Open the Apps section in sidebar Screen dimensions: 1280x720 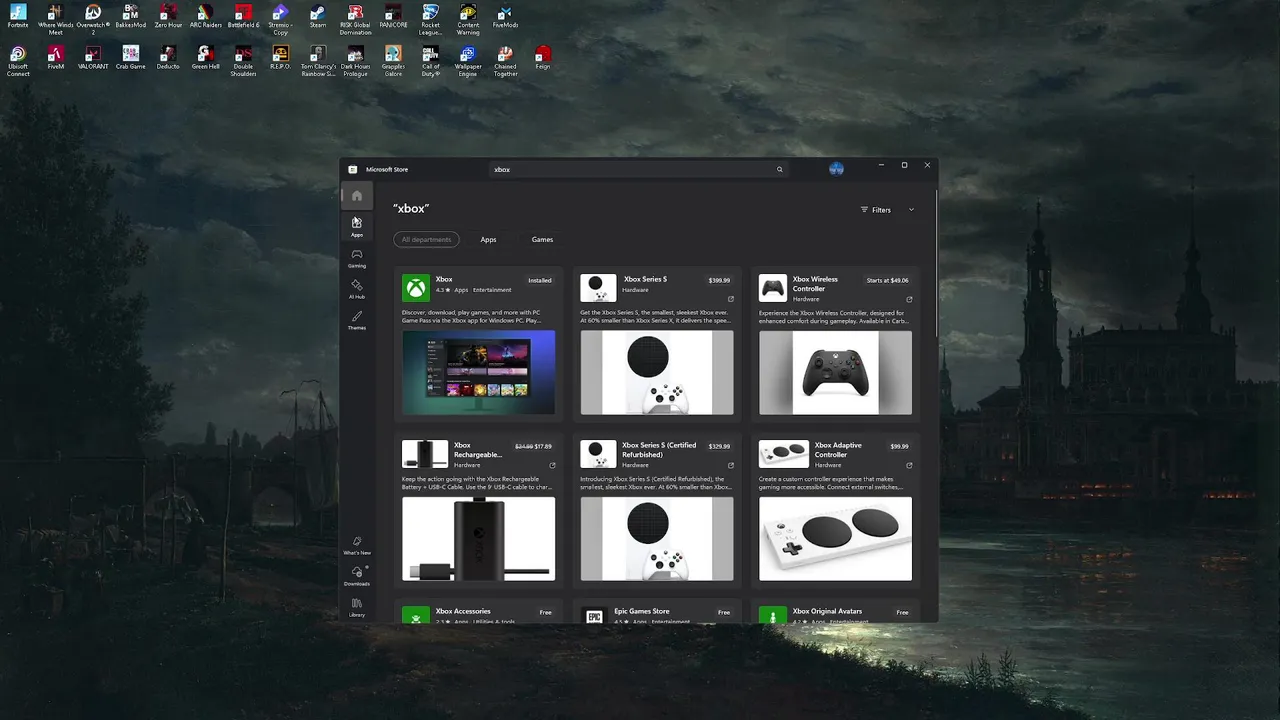[357, 227]
